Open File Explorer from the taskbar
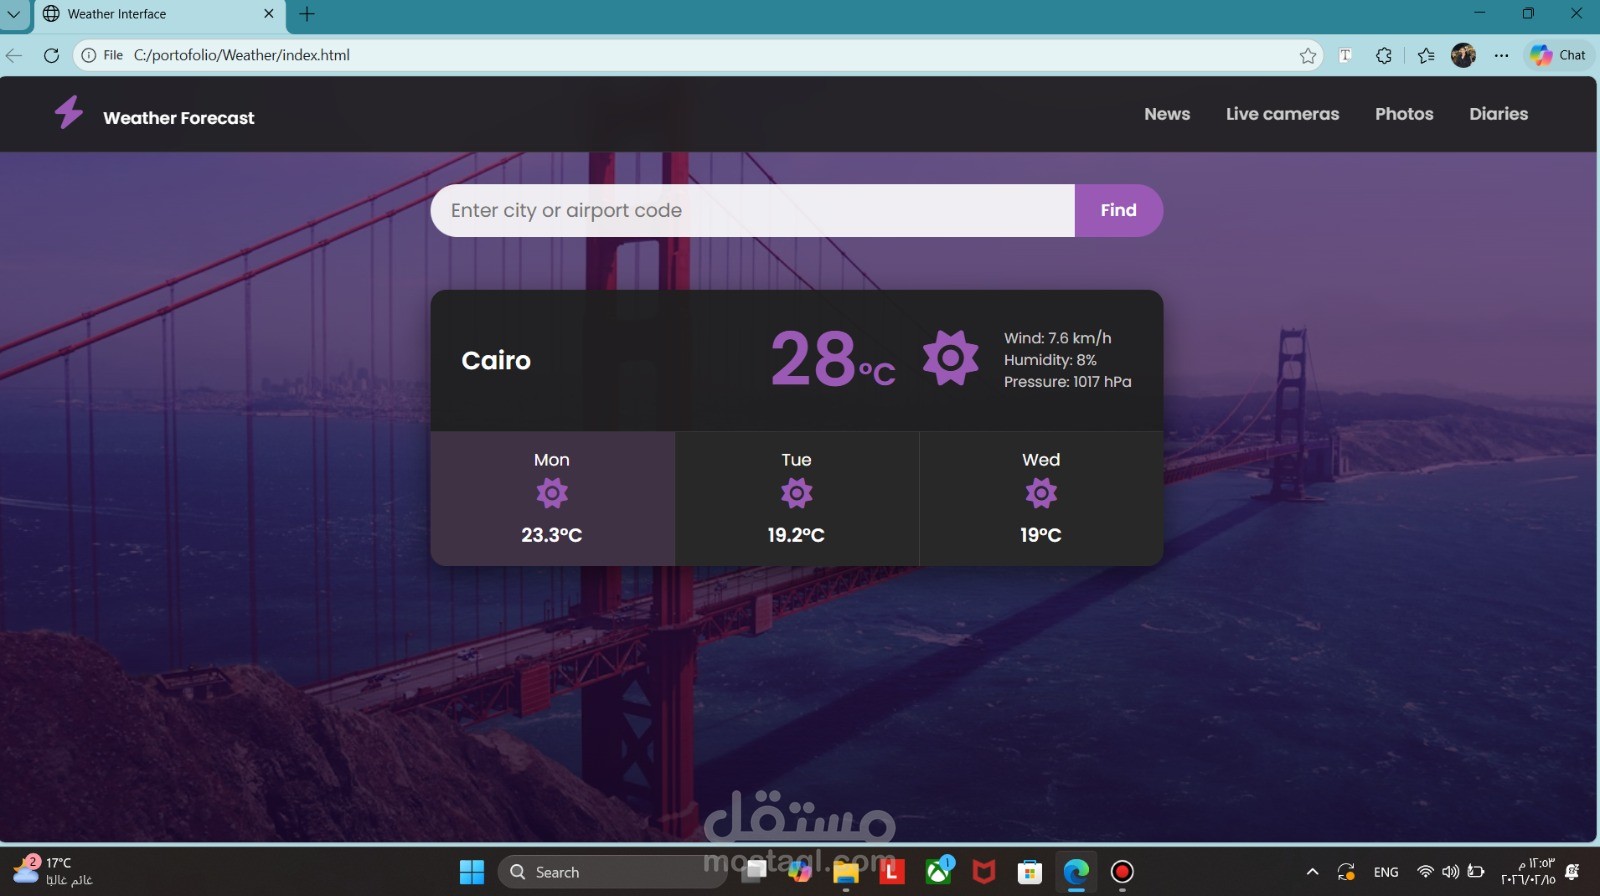The height and width of the screenshot is (896, 1600). pos(846,872)
